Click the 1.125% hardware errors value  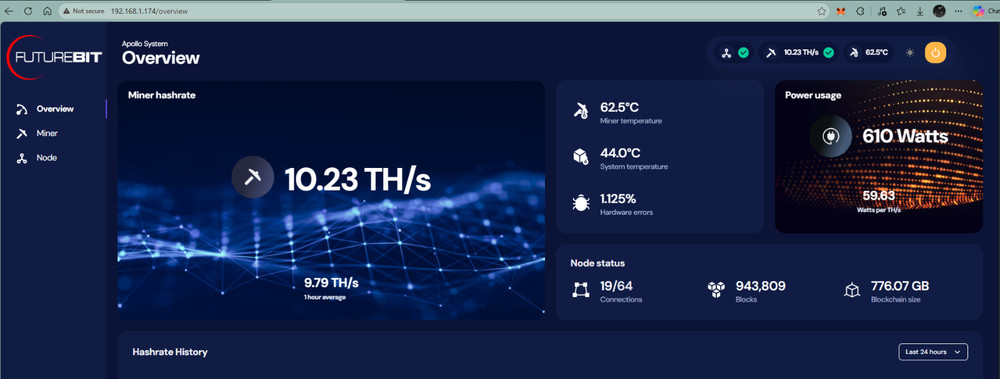[618, 199]
